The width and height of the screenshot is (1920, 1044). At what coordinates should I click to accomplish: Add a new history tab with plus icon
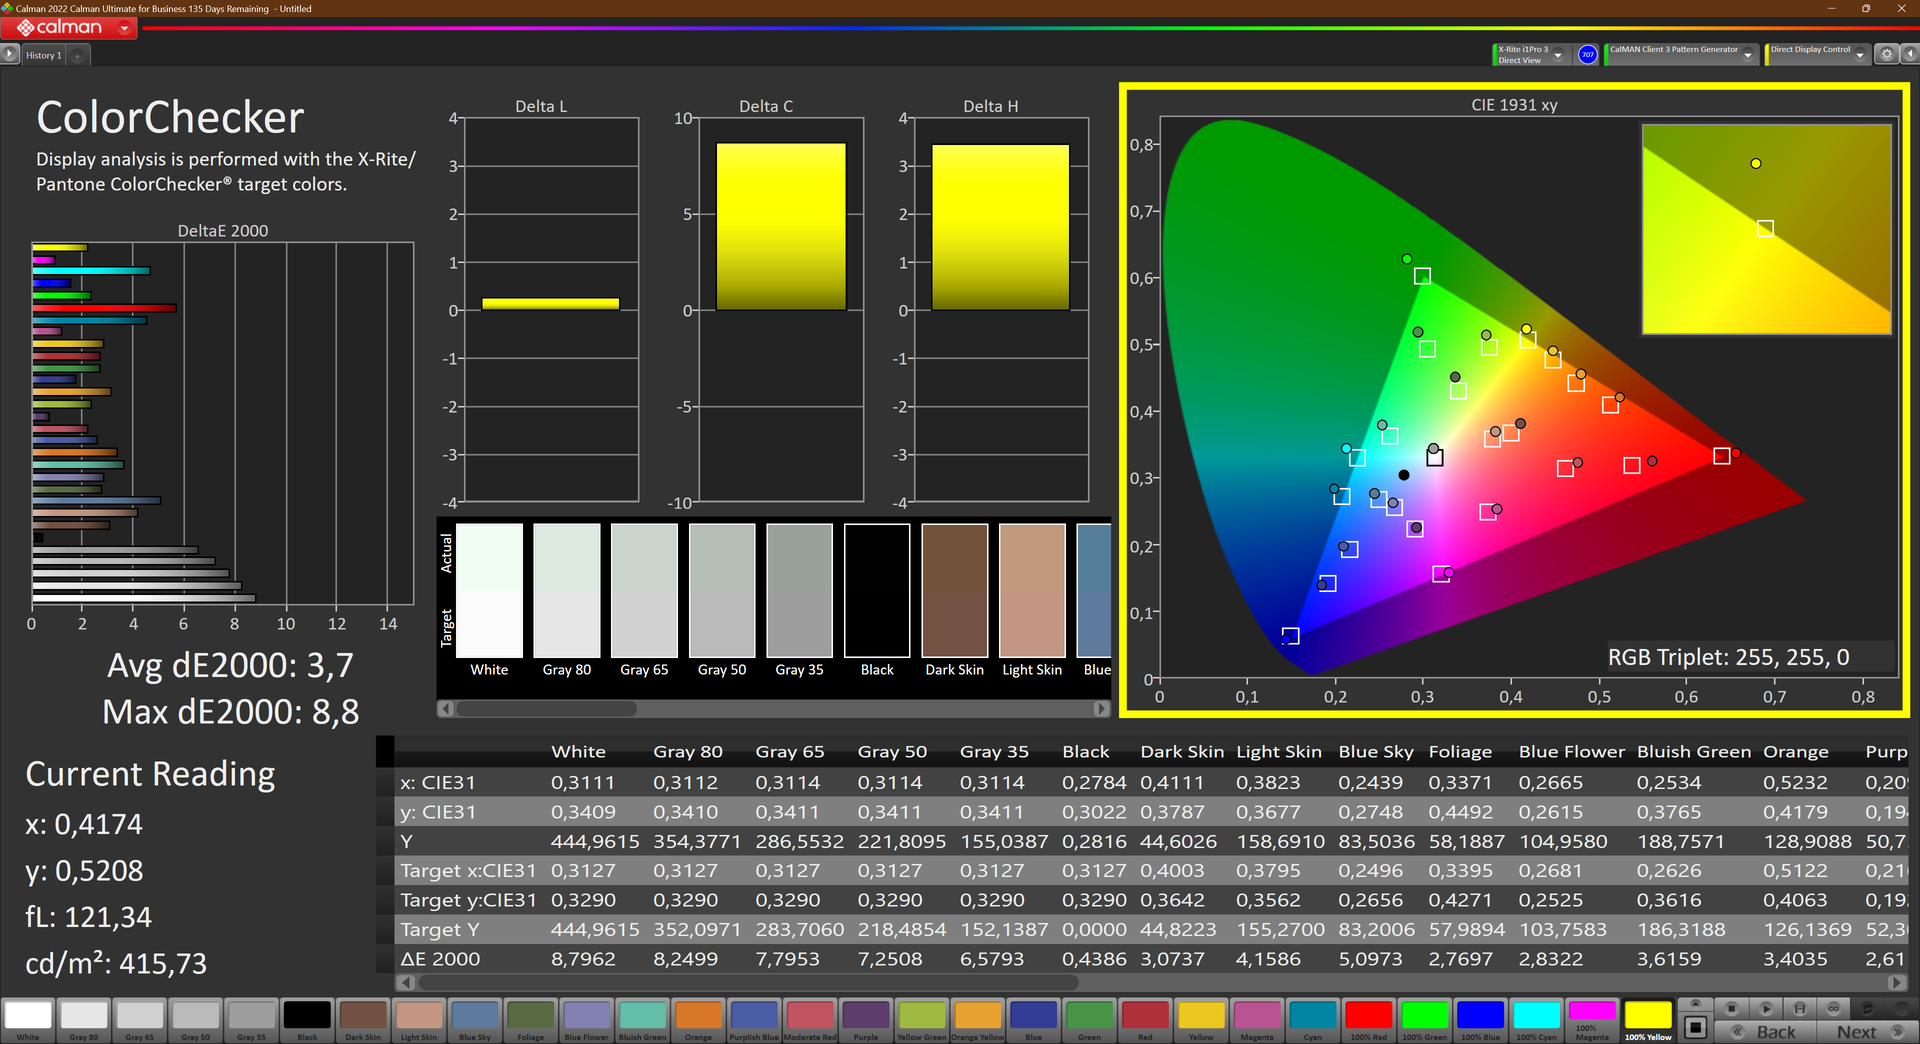click(x=78, y=56)
